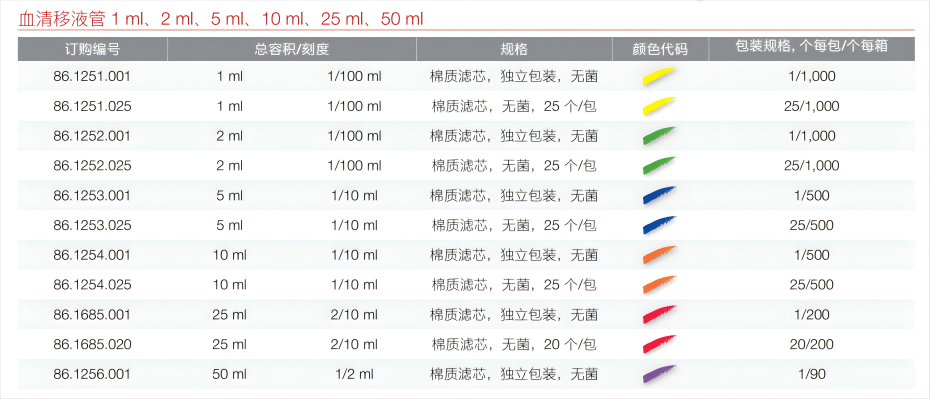Screen dimensions: 930x399
Task: Click the red color swatch for 86.1685.001
Action: click(x=659, y=314)
